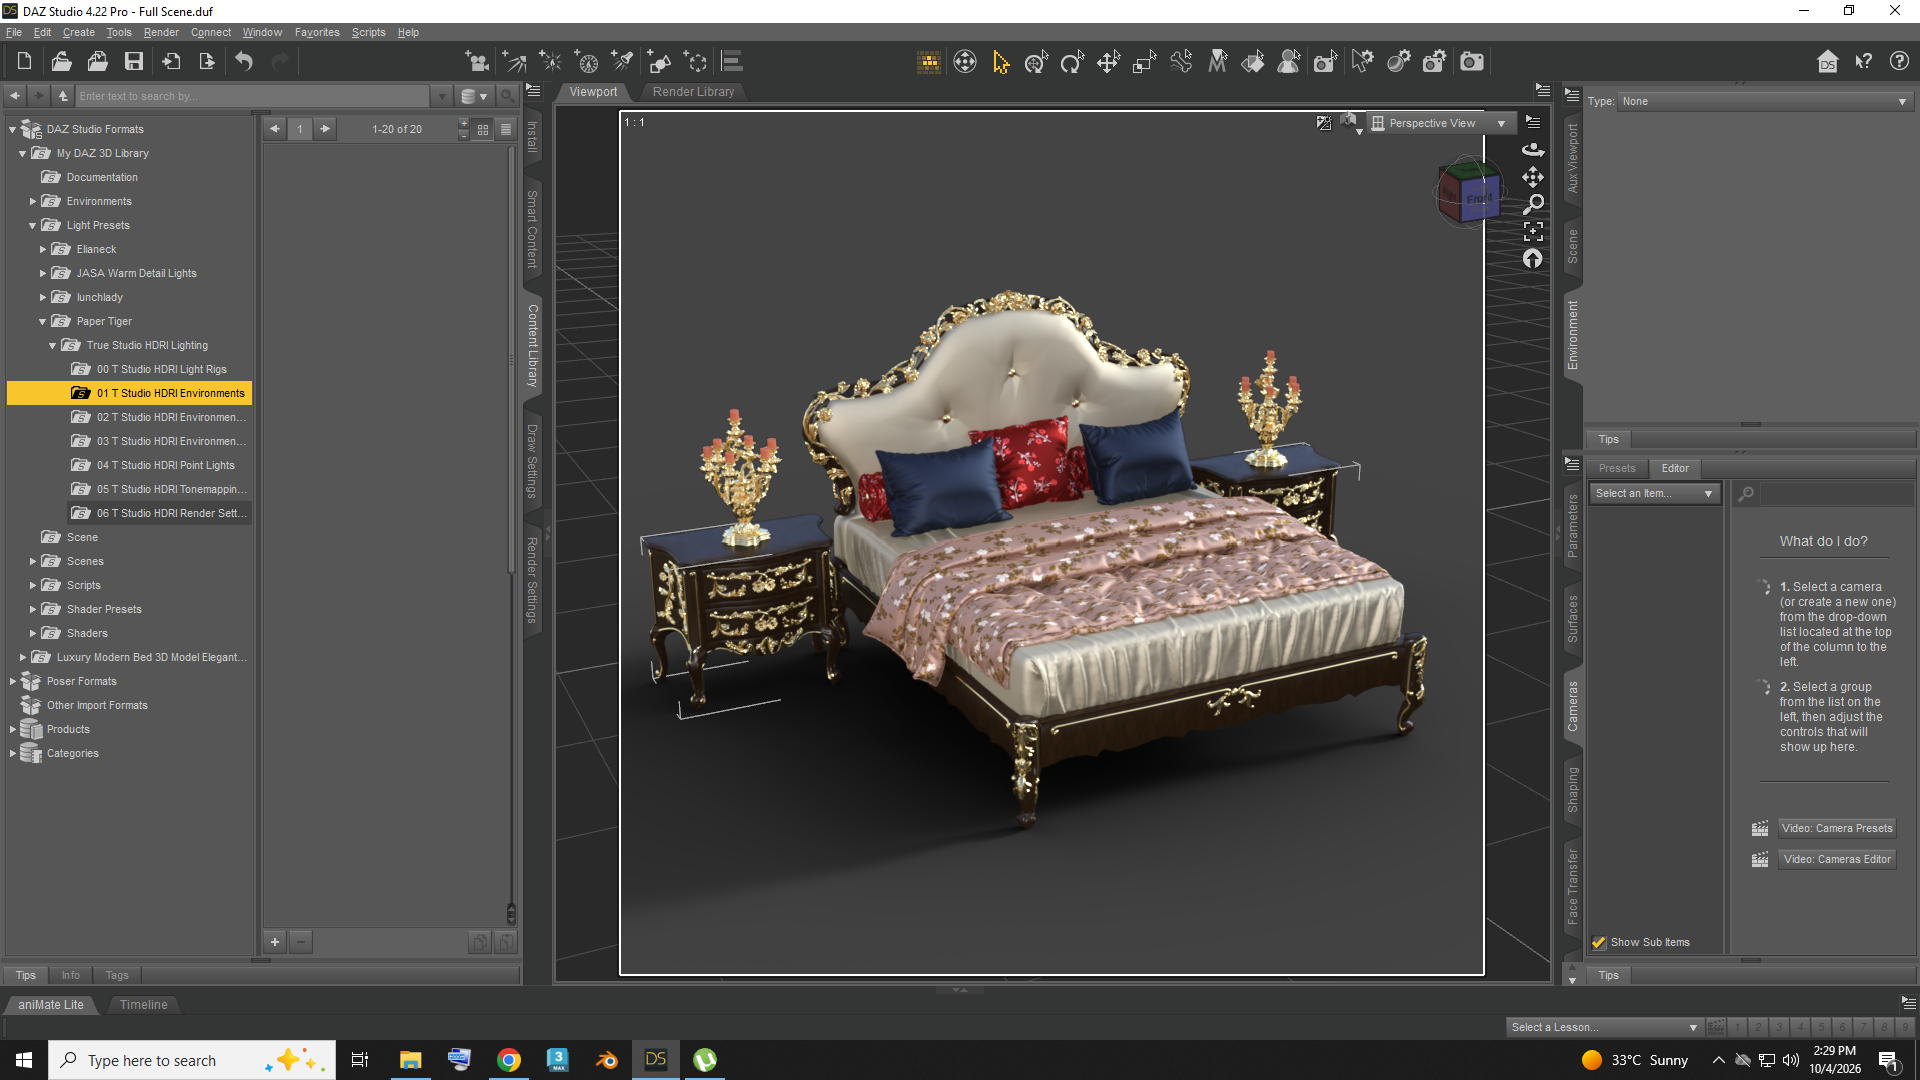
Task: Open Chrome from the Windows taskbar
Action: point(509,1060)
